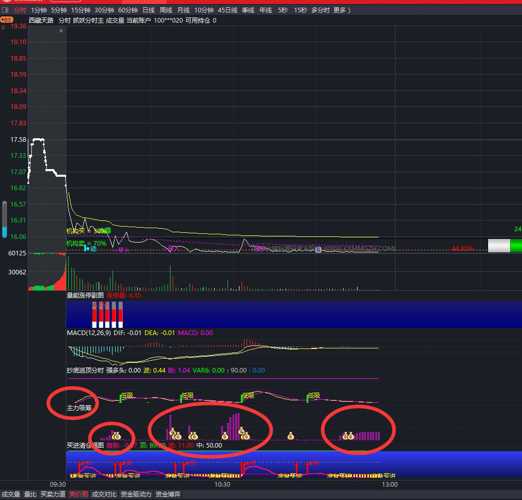Click the first money bag signal icon
Image resolution: width=522 pixels, height=500 pixels.
(116, 435)
